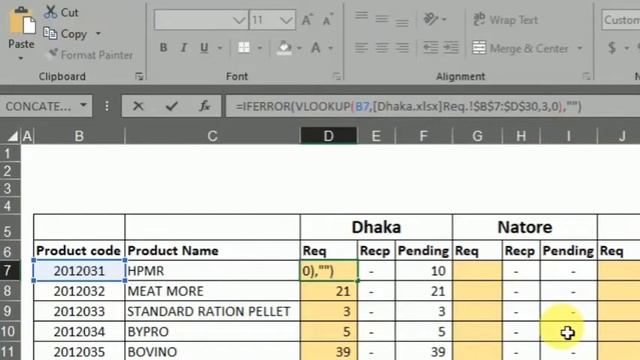640x360 pixels.
Task: Click the Orientation text angle icon
Action: tap(431, 19)
